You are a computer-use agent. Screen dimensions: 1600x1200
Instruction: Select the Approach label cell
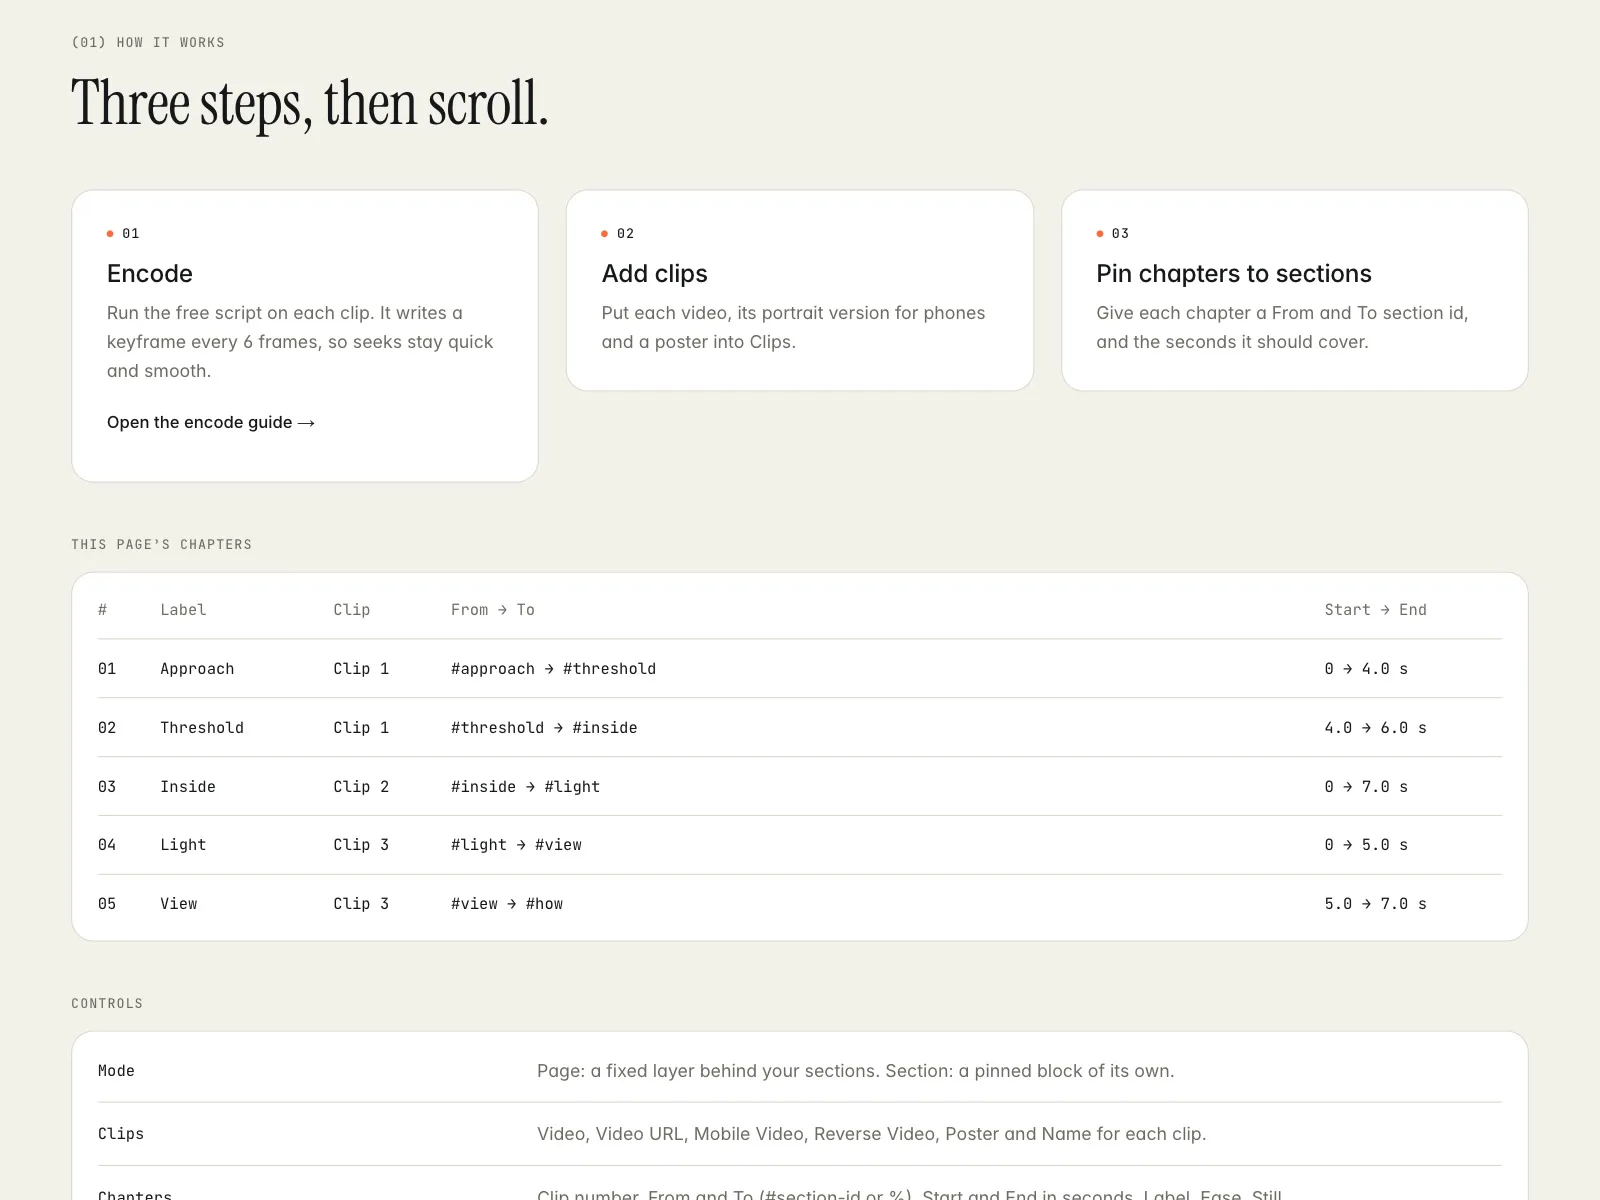197,669
